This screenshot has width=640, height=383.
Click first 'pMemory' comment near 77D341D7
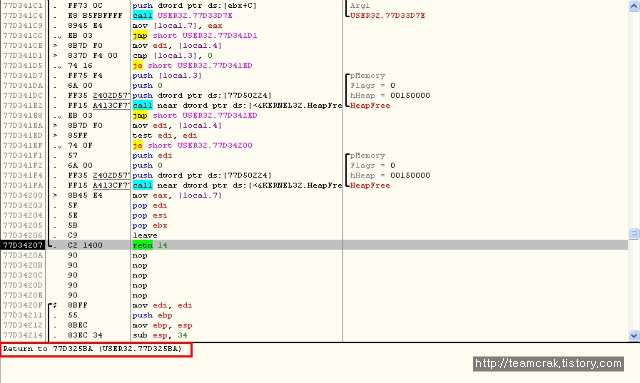click(367, 76)
